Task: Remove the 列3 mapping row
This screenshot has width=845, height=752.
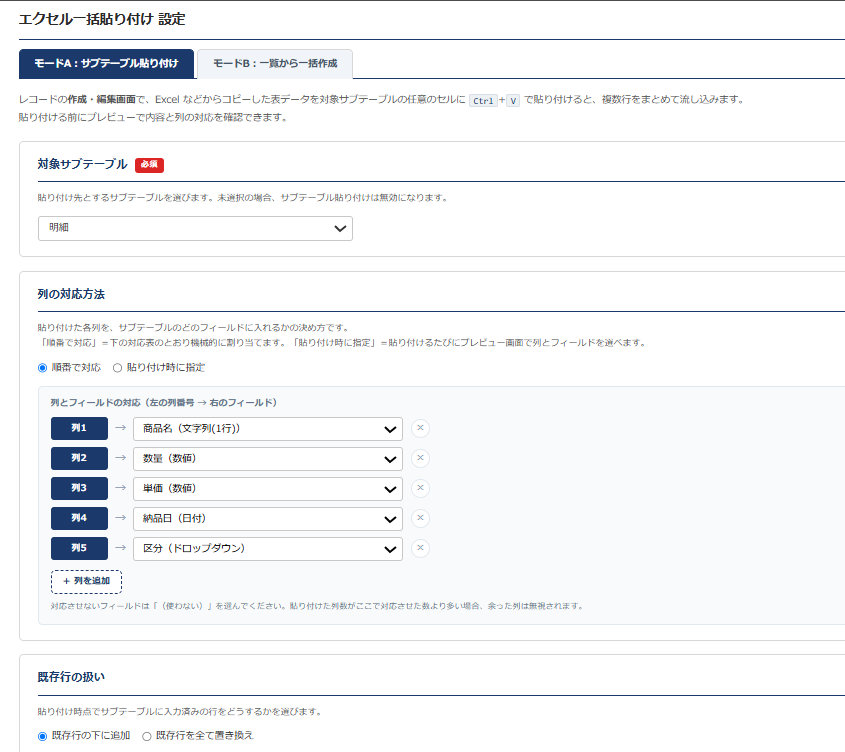Action: click(420, 488)
